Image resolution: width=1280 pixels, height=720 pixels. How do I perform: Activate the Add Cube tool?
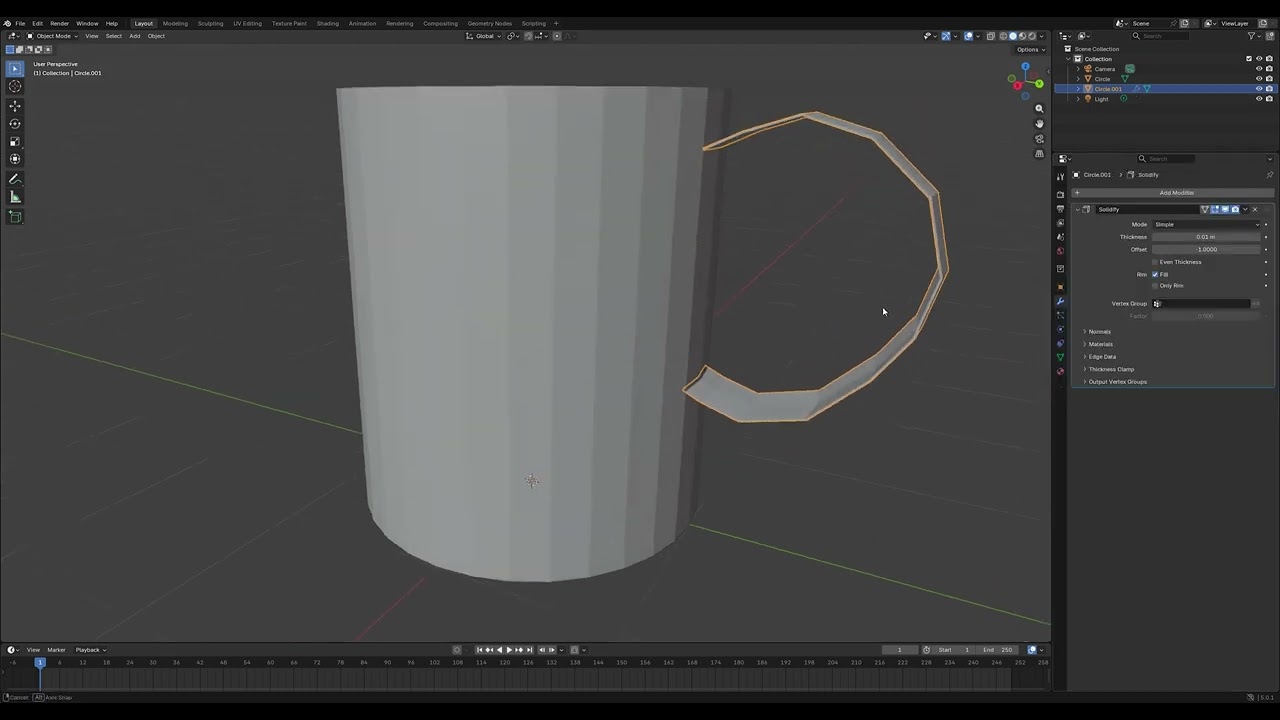click(15, 217)
